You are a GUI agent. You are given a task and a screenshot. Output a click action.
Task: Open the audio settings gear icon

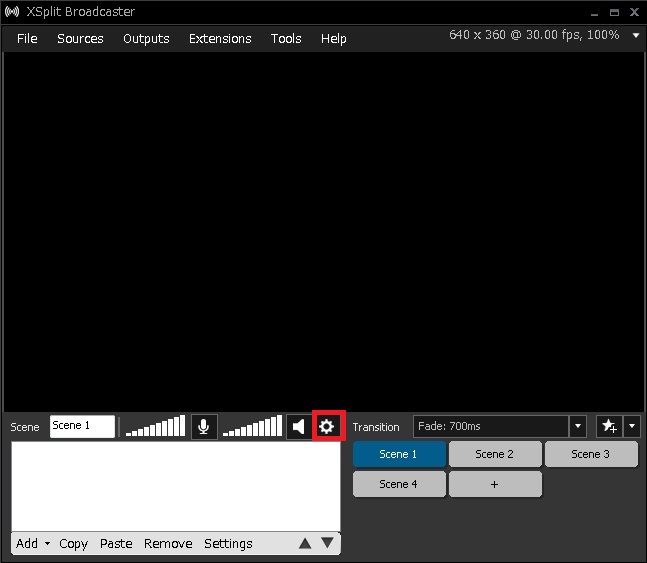pyautogui.click(x=327, y=426)
